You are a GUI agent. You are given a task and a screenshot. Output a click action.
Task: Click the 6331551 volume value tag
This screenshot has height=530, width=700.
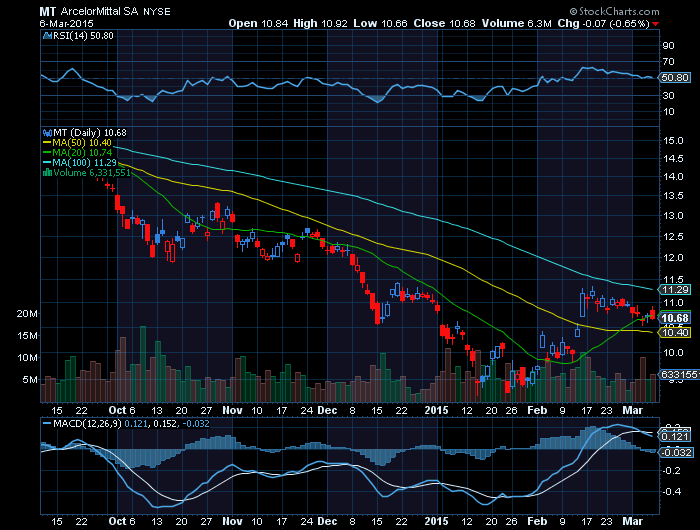click(x=679, y=374)
